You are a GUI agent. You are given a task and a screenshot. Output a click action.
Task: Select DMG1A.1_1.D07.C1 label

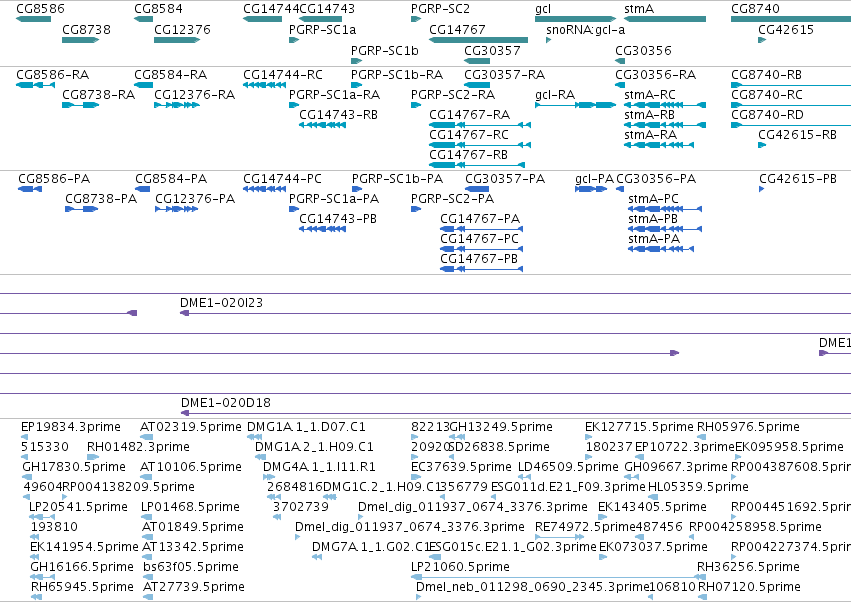coord(306,427)
